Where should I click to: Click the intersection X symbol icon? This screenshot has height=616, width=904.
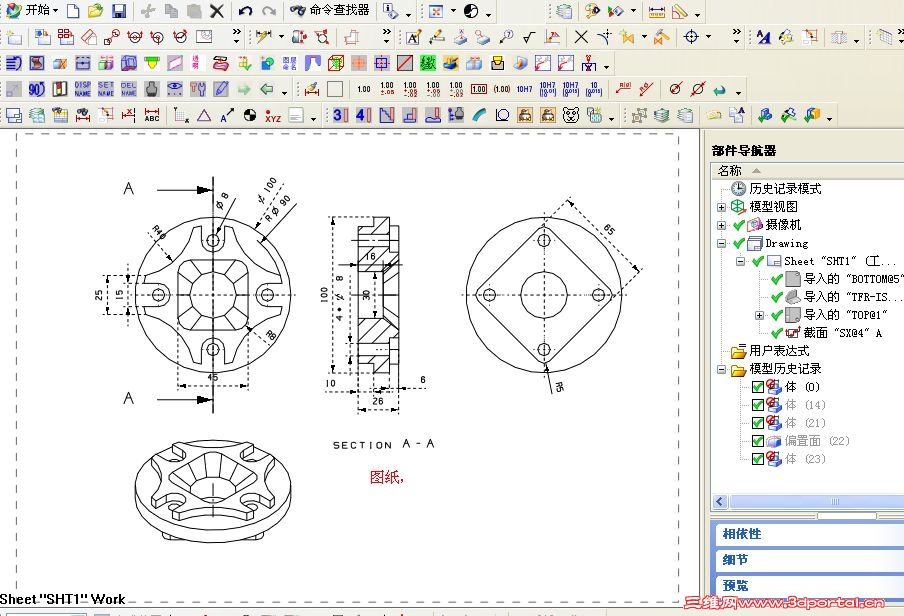(x=581, y=37)
